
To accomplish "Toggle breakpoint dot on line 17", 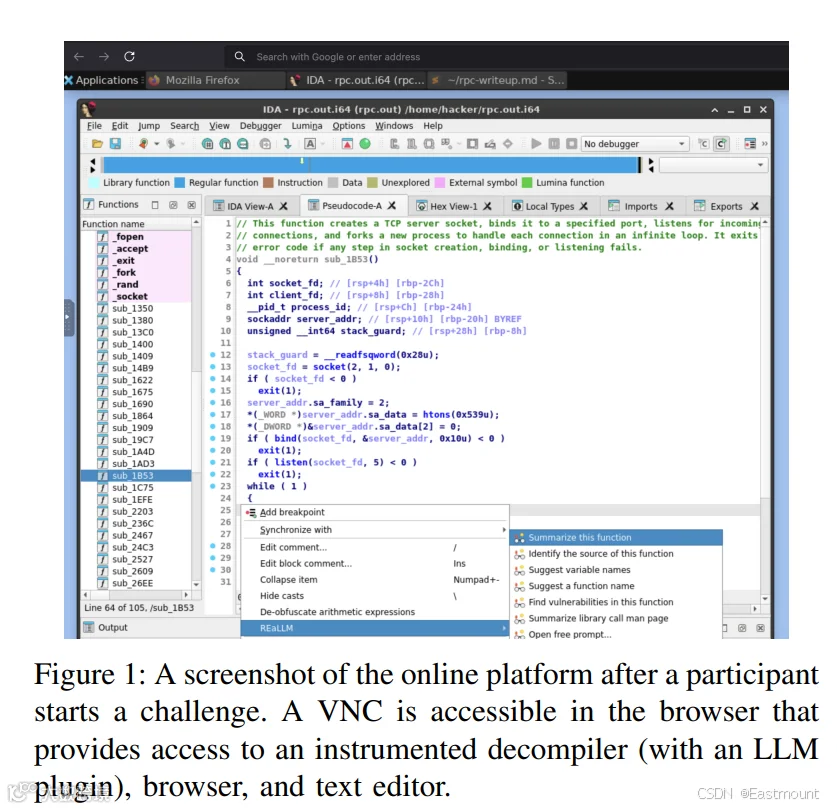I will (212, 414).
